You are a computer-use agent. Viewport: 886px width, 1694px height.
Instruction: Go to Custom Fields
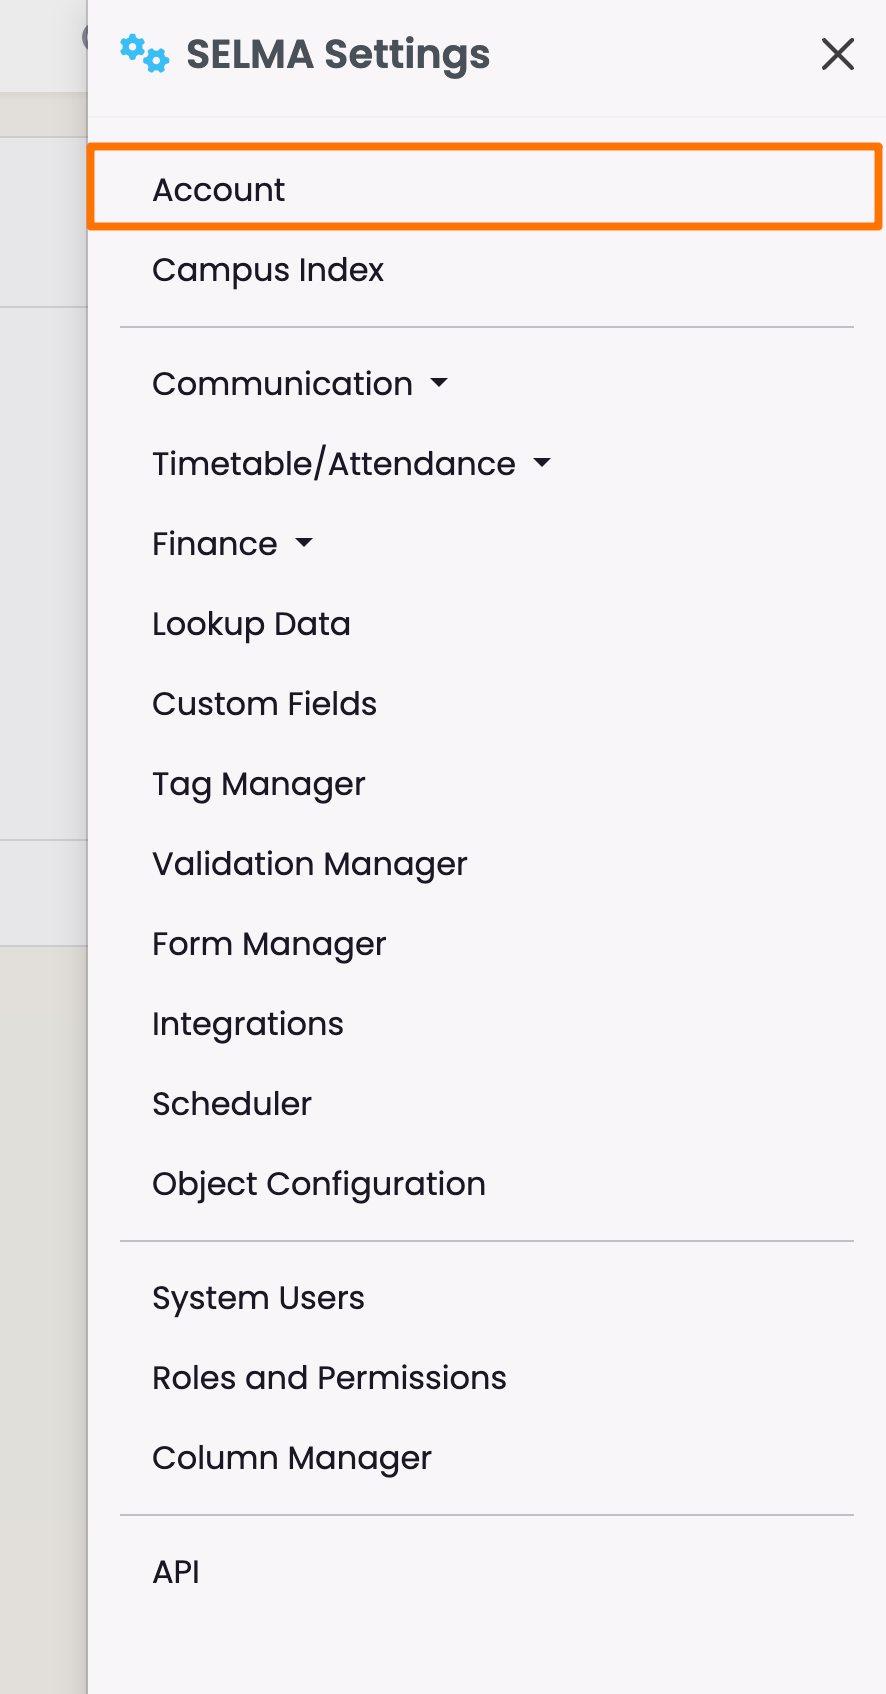click(264, 704)
